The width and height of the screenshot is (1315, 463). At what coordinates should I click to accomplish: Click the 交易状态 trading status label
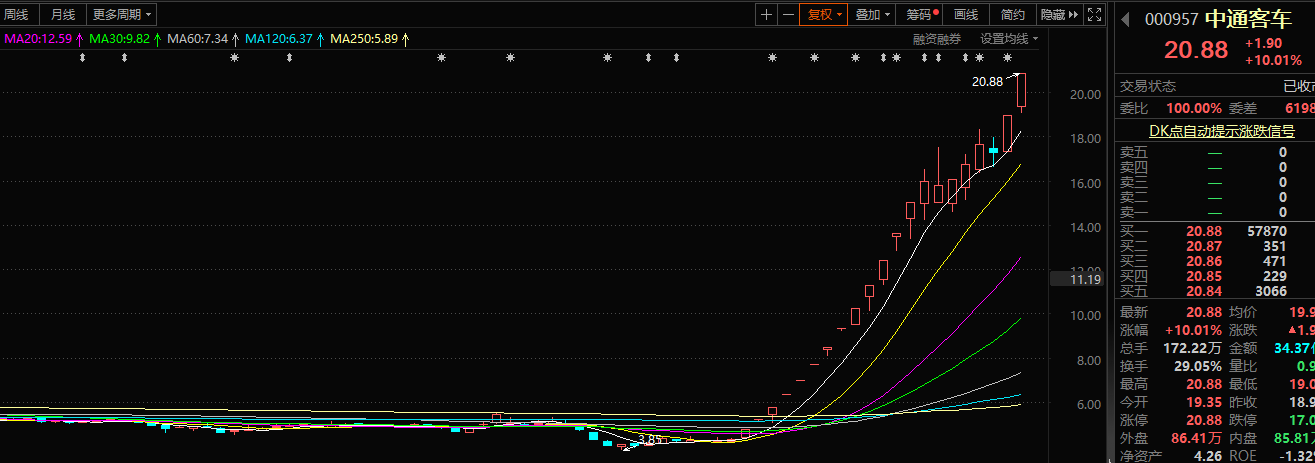(1148, 87)
